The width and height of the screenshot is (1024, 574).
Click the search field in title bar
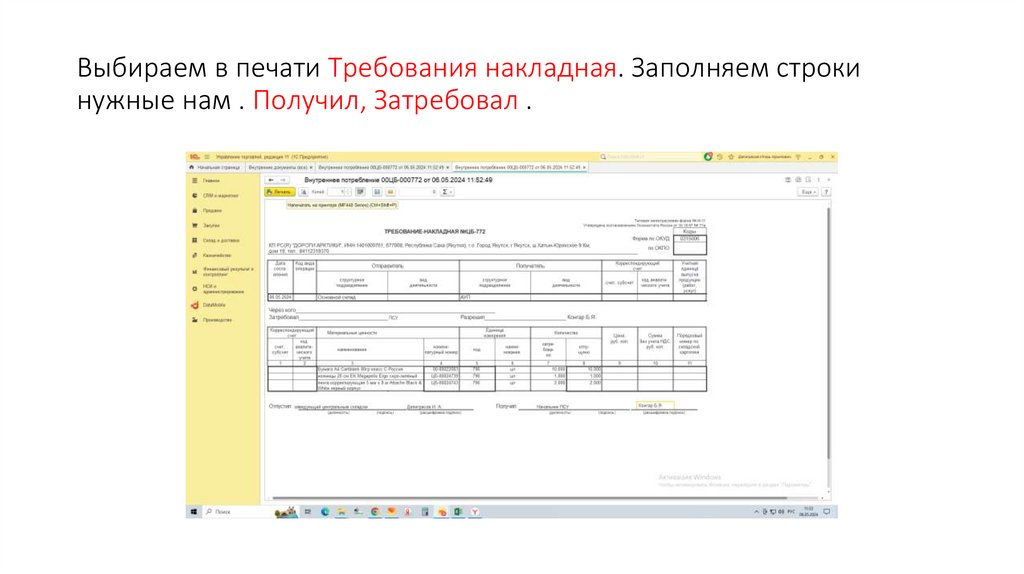650,157
